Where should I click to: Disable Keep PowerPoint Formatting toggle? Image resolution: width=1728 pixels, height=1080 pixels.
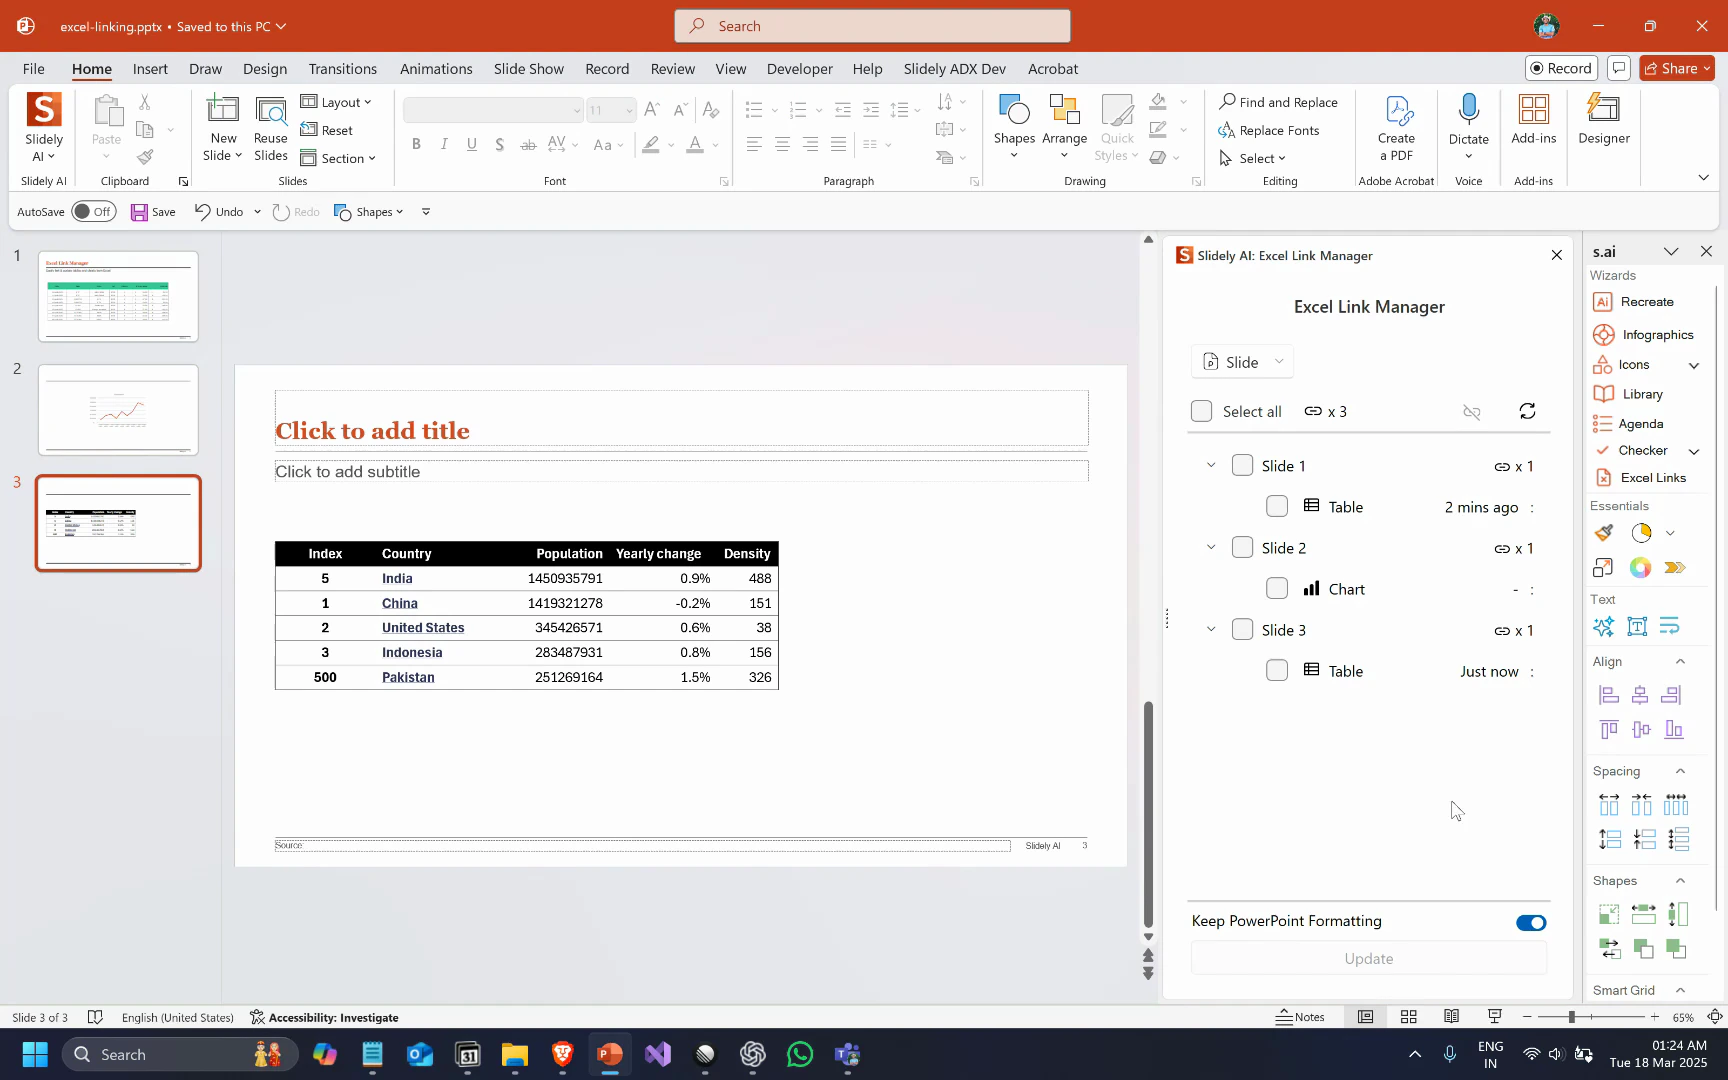pos(1531,922)
